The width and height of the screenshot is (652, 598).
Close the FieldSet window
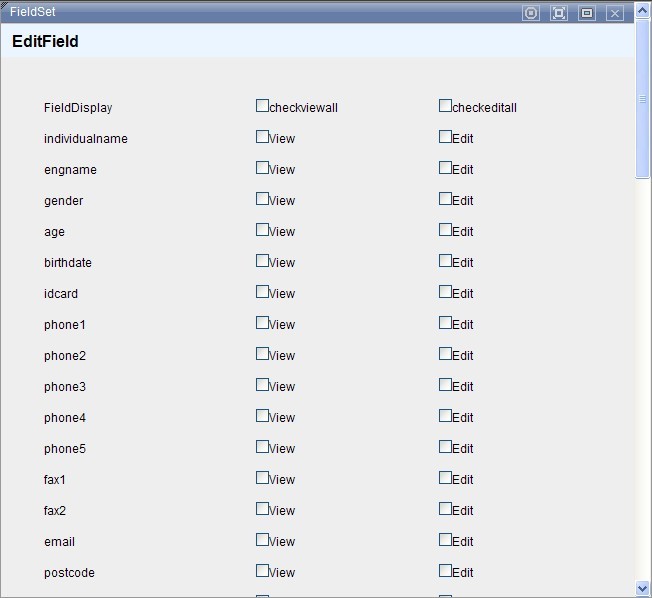(615, 13)
